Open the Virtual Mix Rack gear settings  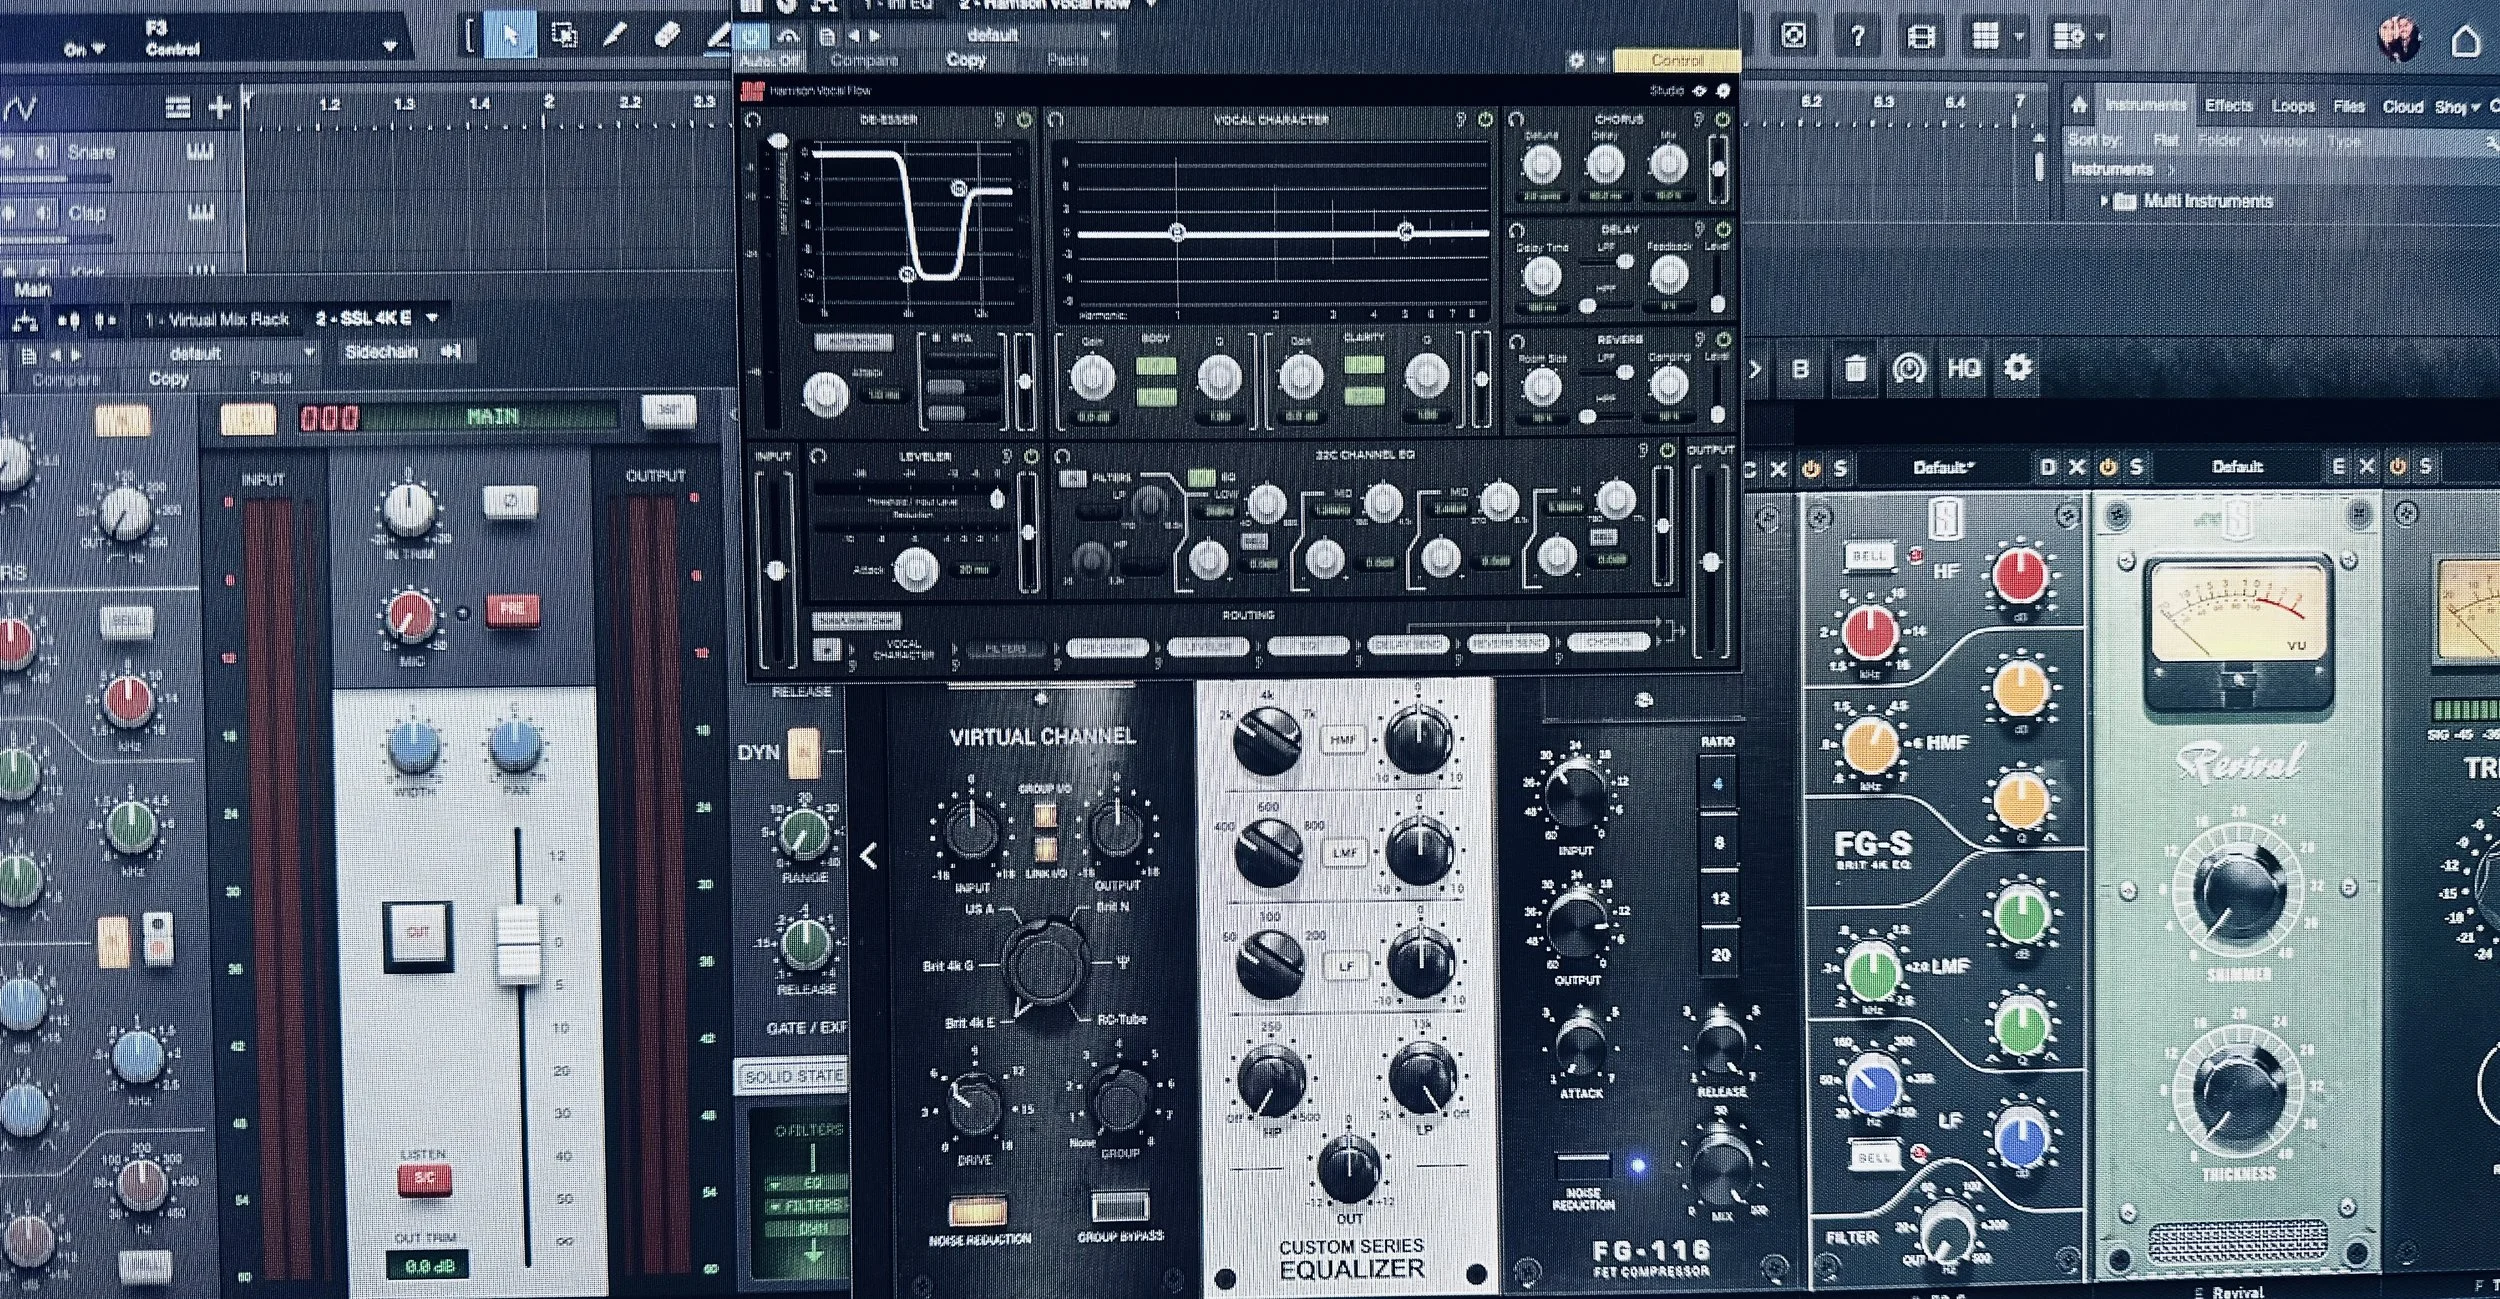coord(2018,368)
